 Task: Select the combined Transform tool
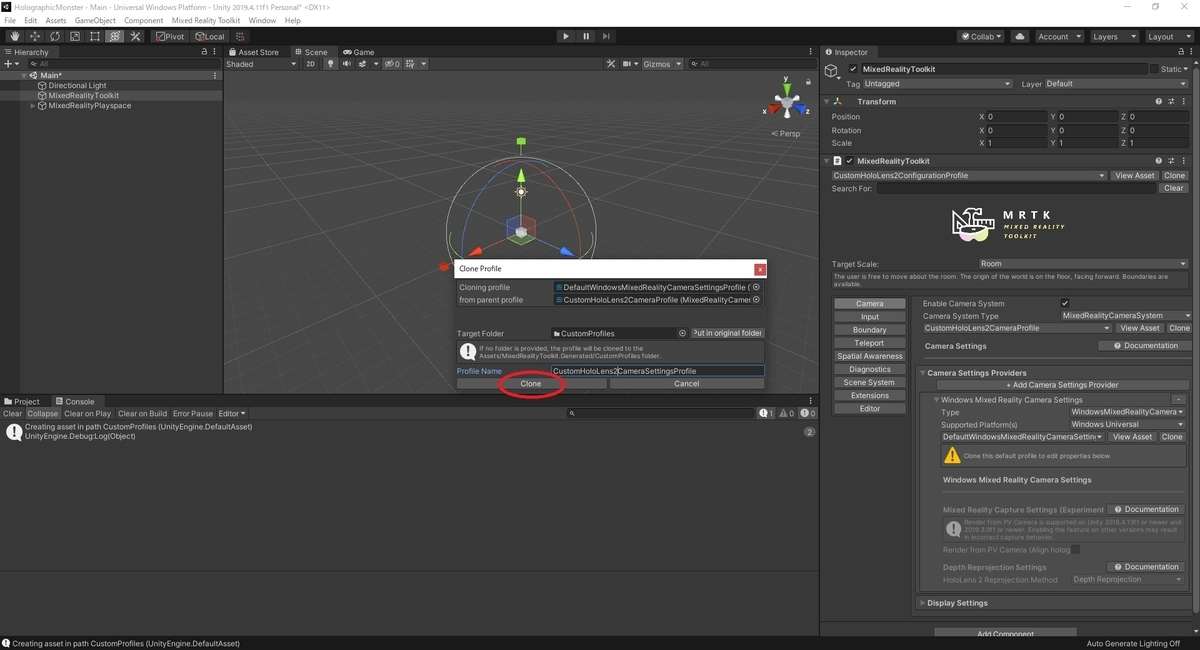[x=115, y=36]
